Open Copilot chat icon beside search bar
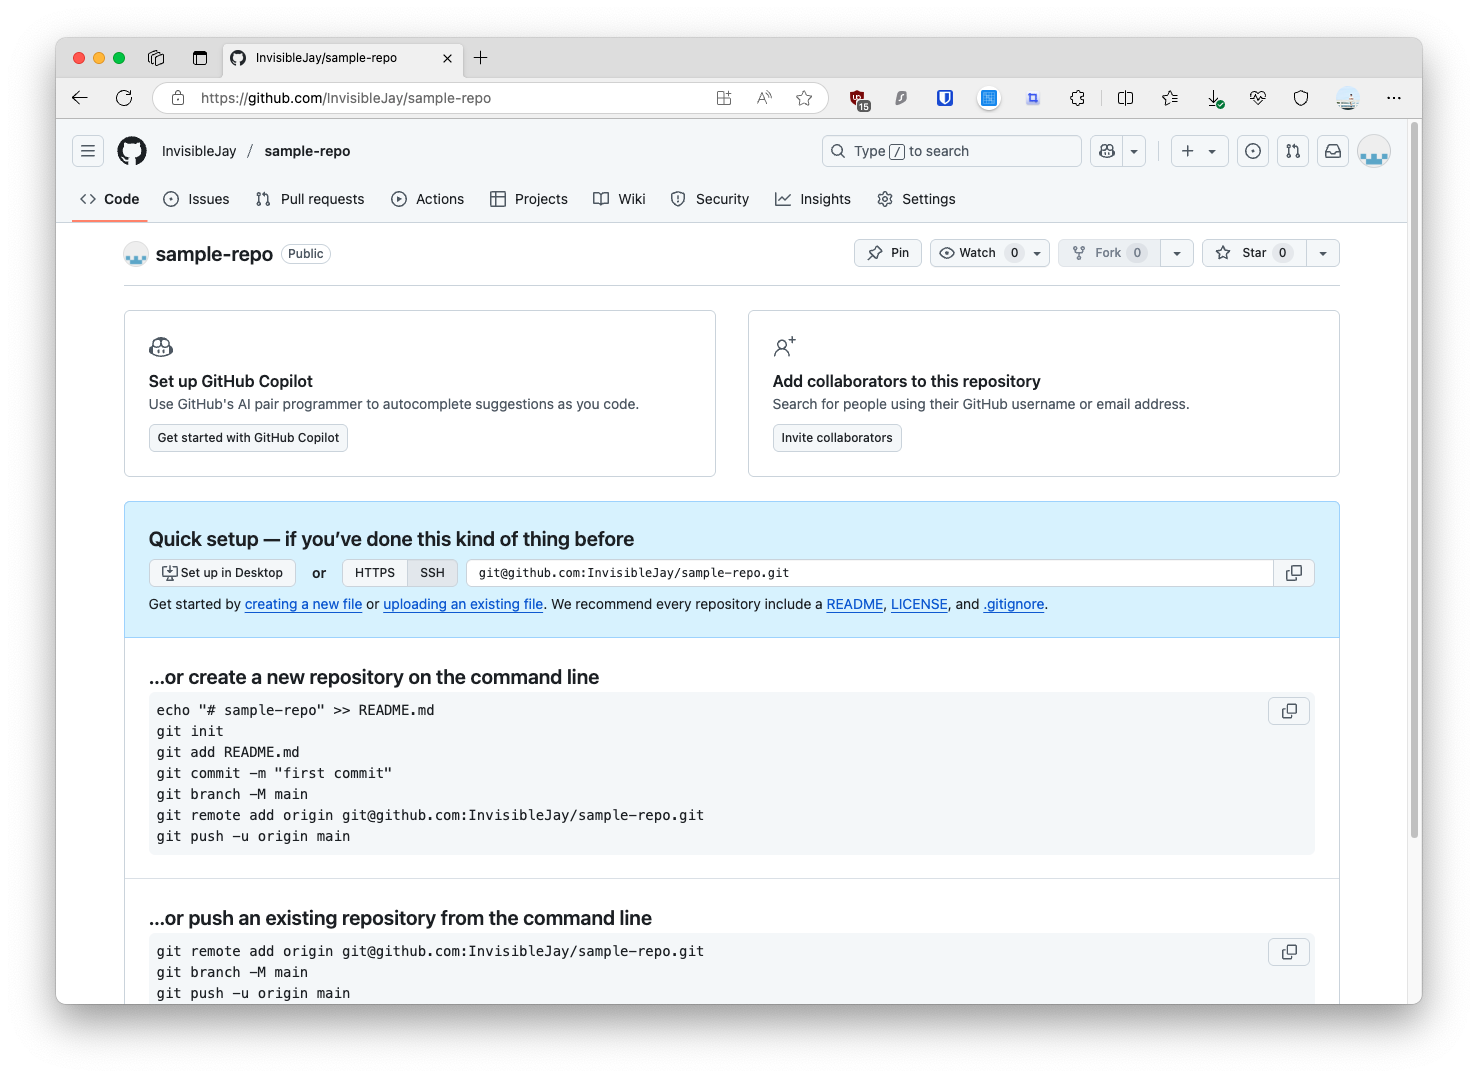Screen dimensions: 1478x1078 click(1106, 151)
